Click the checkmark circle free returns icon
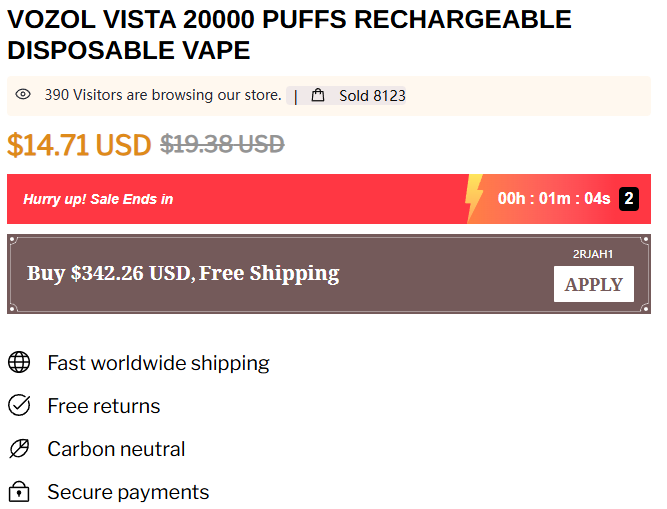Viewport: 667px width, 509px height. (19, 406)
